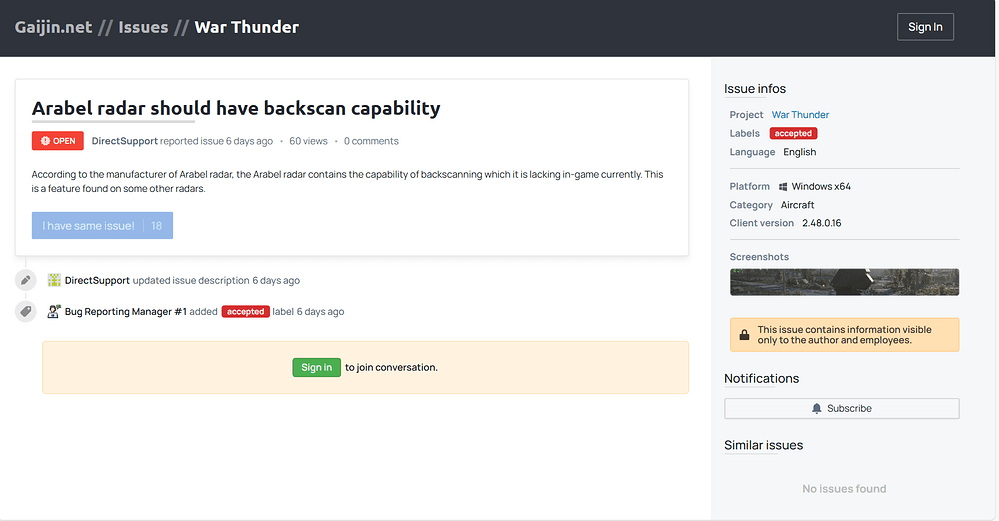Click the 'Issue infos' heading
This screenshot has width=999, height=521.
click(755, 89)
